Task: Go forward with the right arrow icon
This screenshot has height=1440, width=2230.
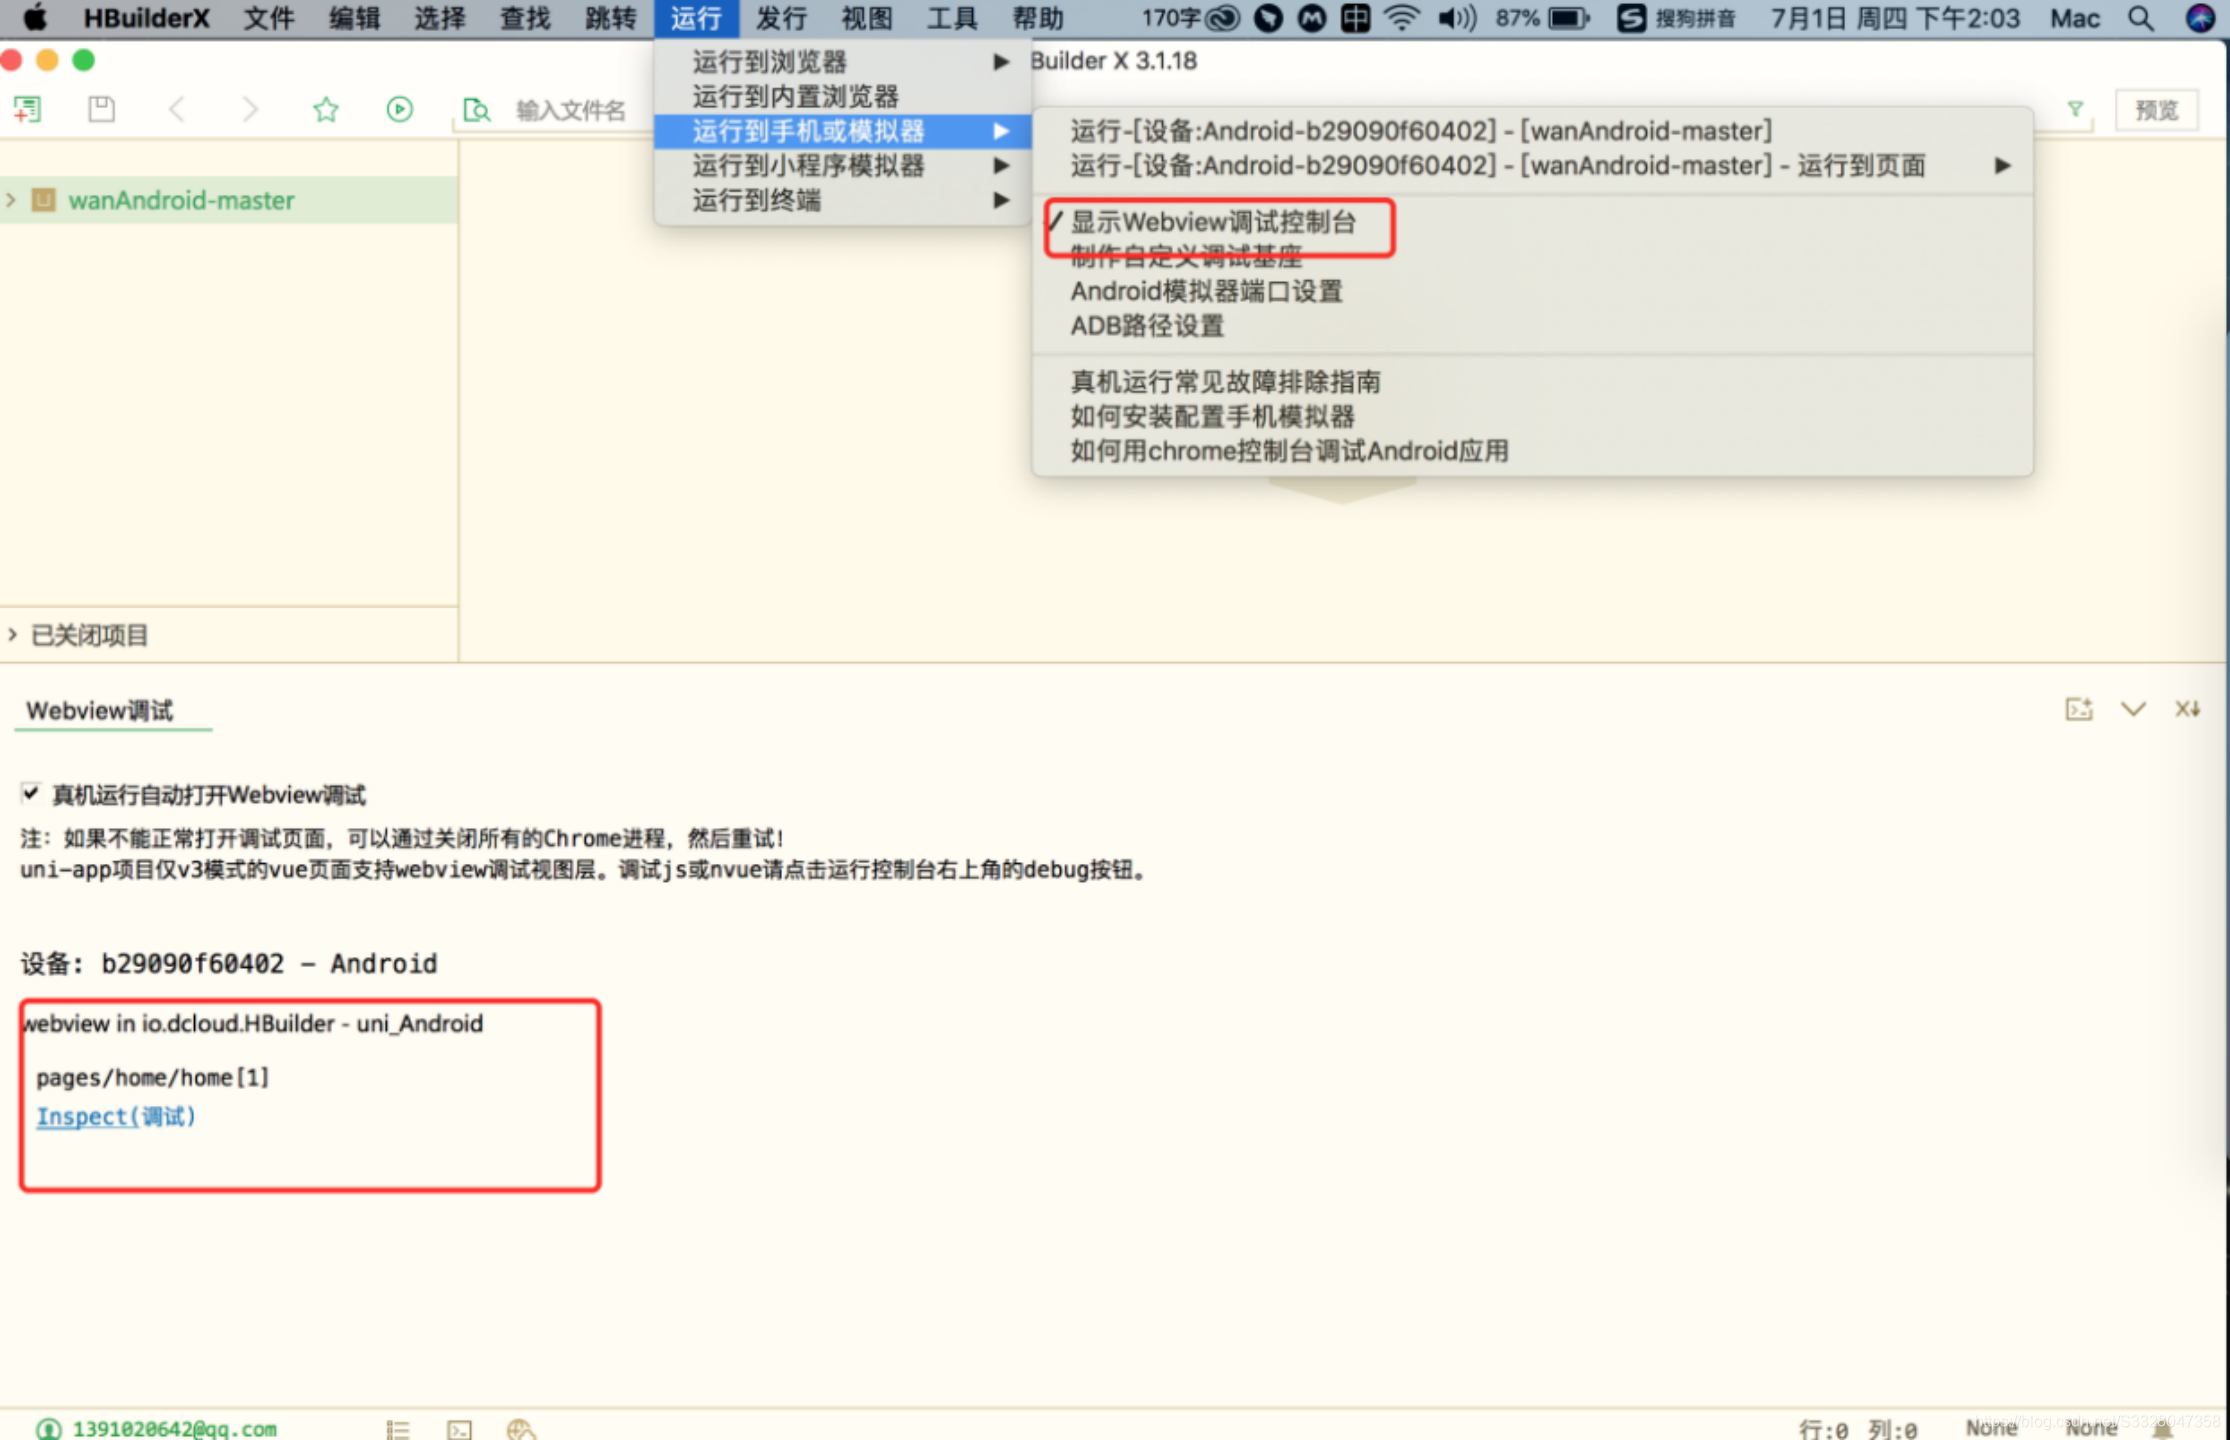Action: click(x=250, y=109)
